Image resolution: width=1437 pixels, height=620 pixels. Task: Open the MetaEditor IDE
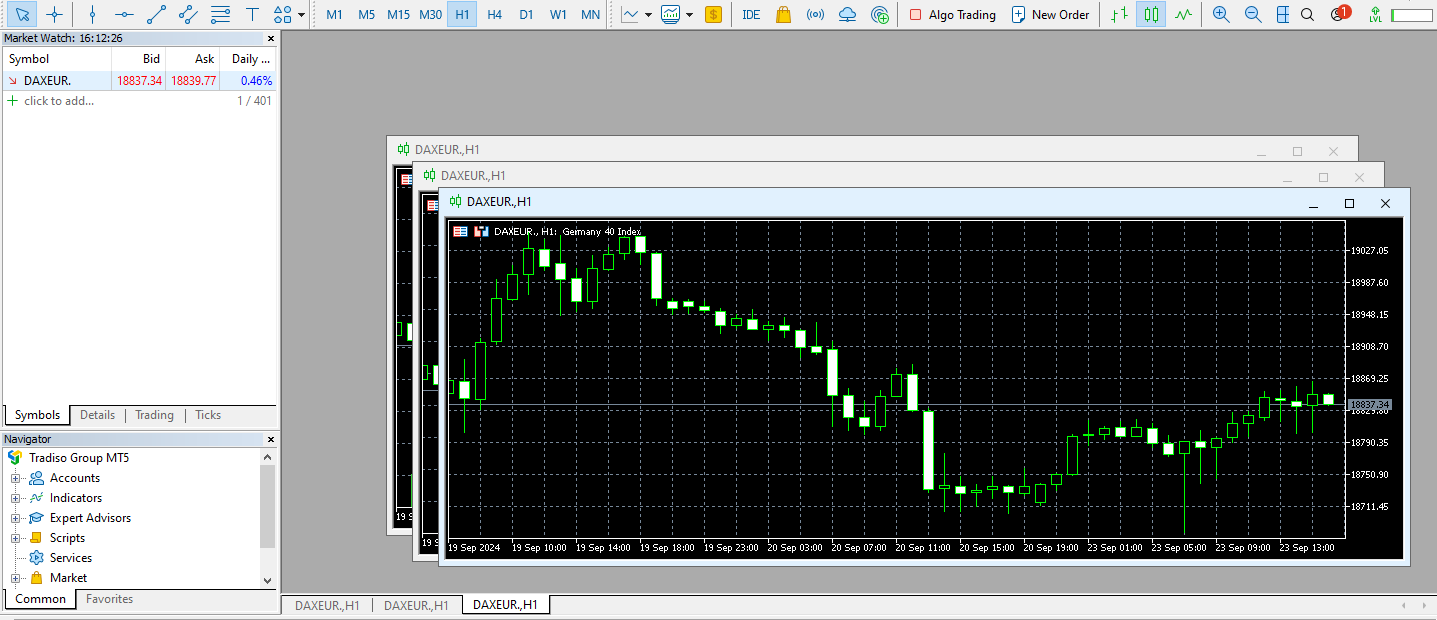click(751, 14)
